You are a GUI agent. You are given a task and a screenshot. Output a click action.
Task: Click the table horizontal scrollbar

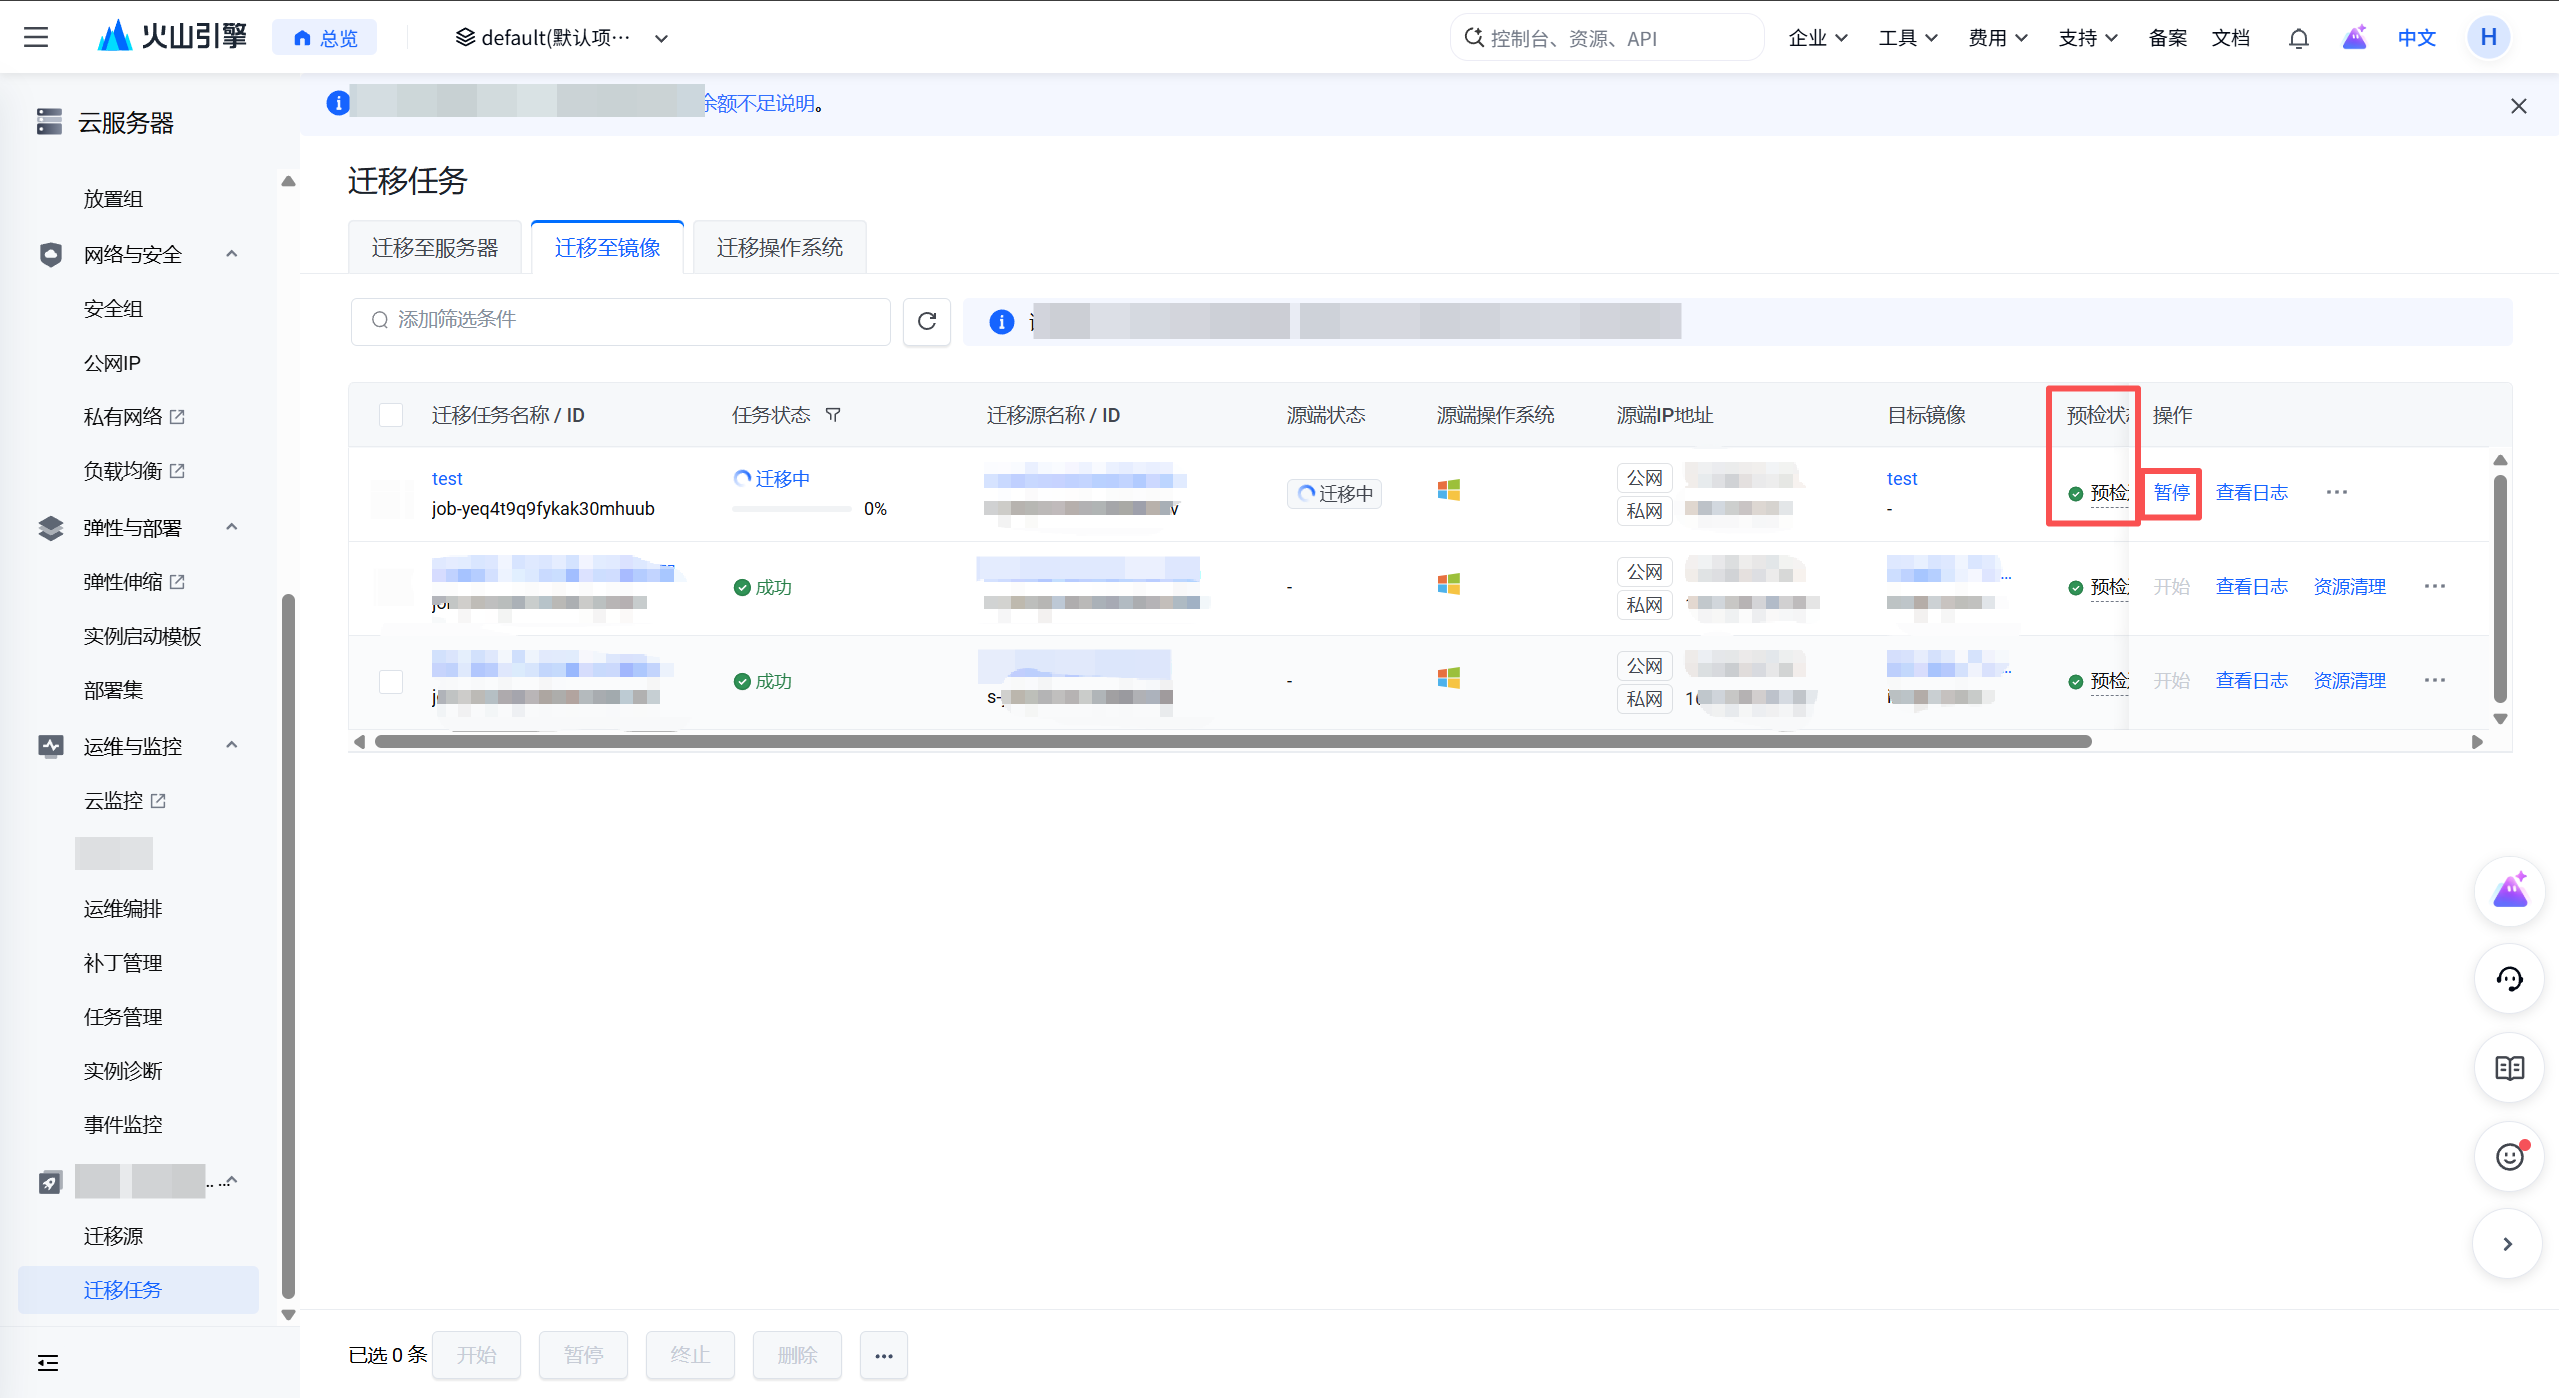tap(1232, 742)
